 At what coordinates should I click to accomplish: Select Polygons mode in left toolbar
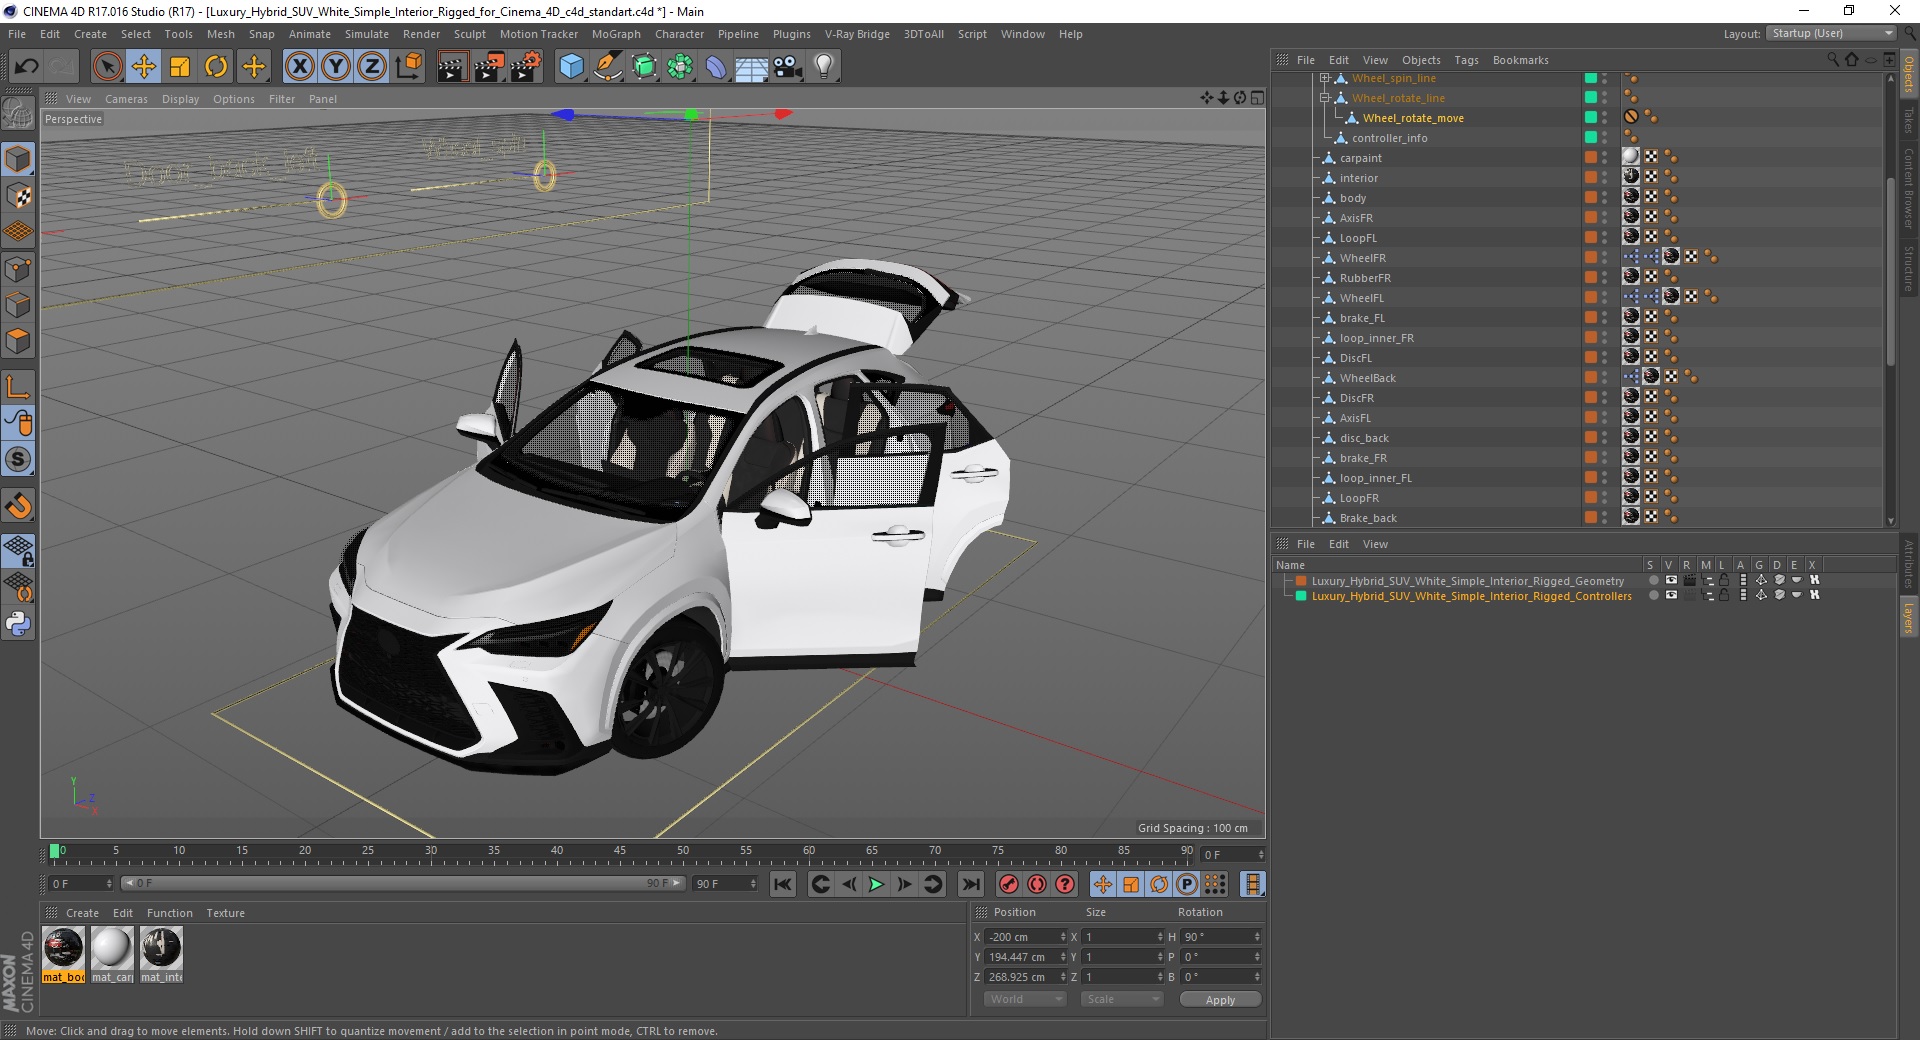pyautogui.click(x=18, y=341)
